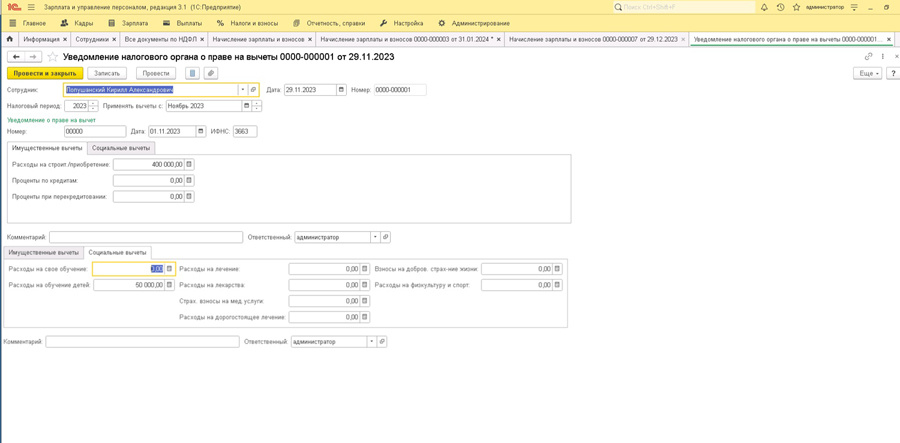Open calculator for Расходы на свое обучение
This screenshot has height=443, width=900.
click(x=169, y=269)
